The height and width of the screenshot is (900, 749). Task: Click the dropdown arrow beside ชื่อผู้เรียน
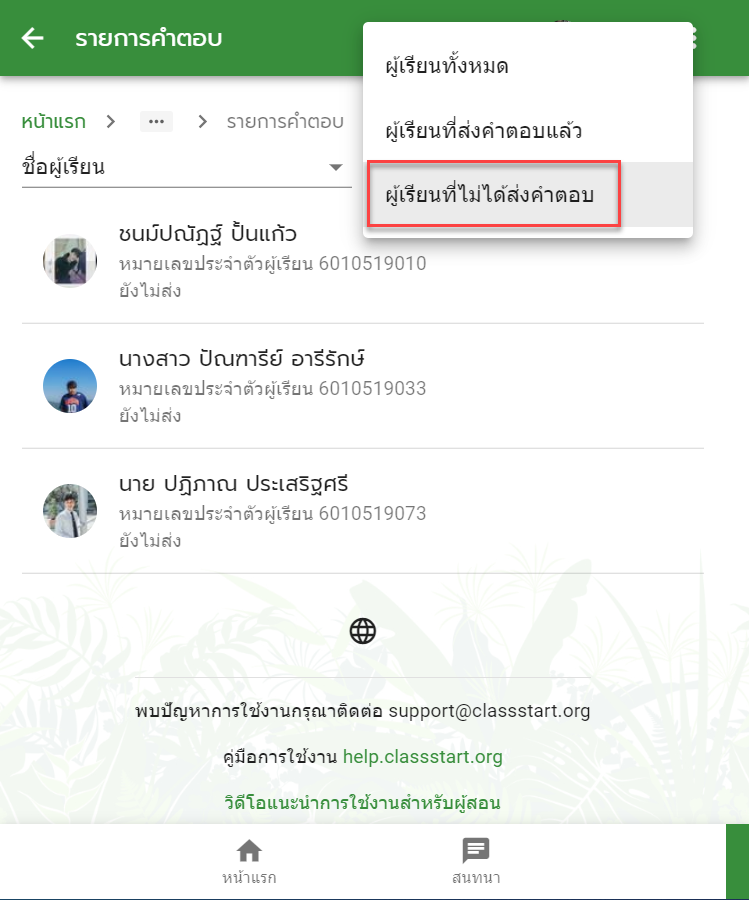point(336,167)
